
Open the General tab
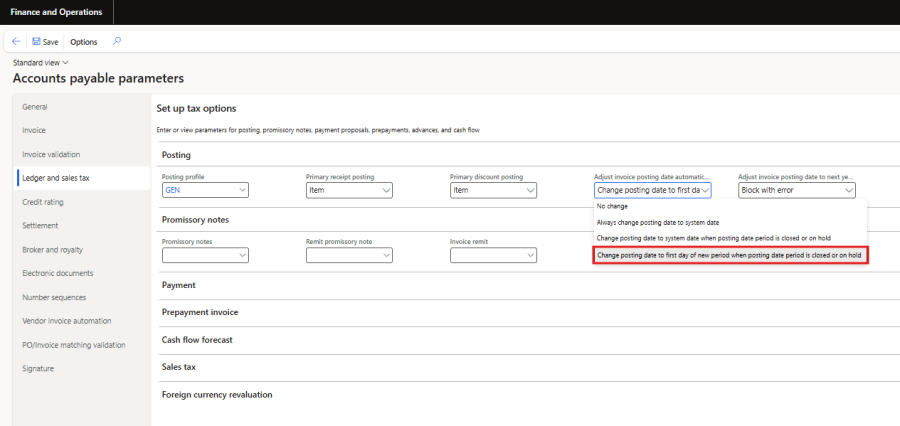(35, 107)
